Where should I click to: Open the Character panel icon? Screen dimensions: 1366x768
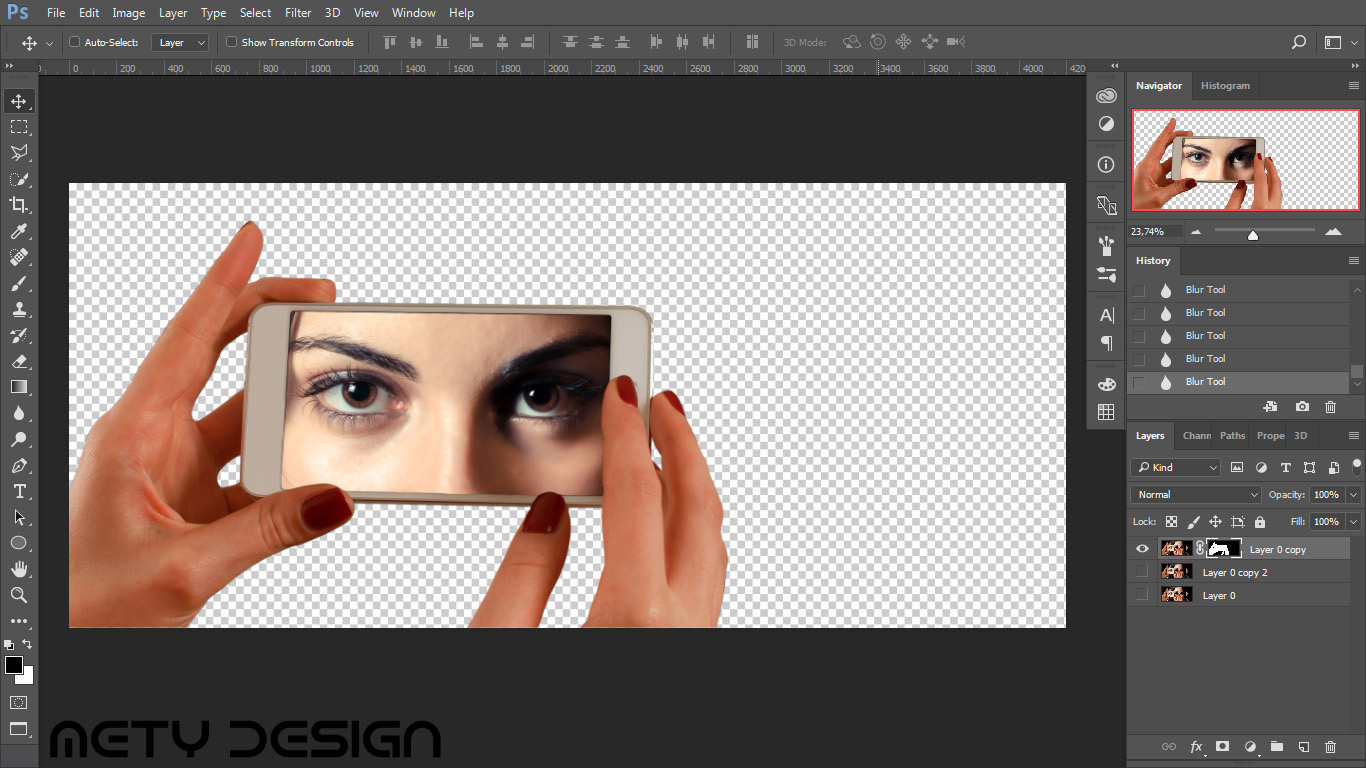(x=1106, y=315)
